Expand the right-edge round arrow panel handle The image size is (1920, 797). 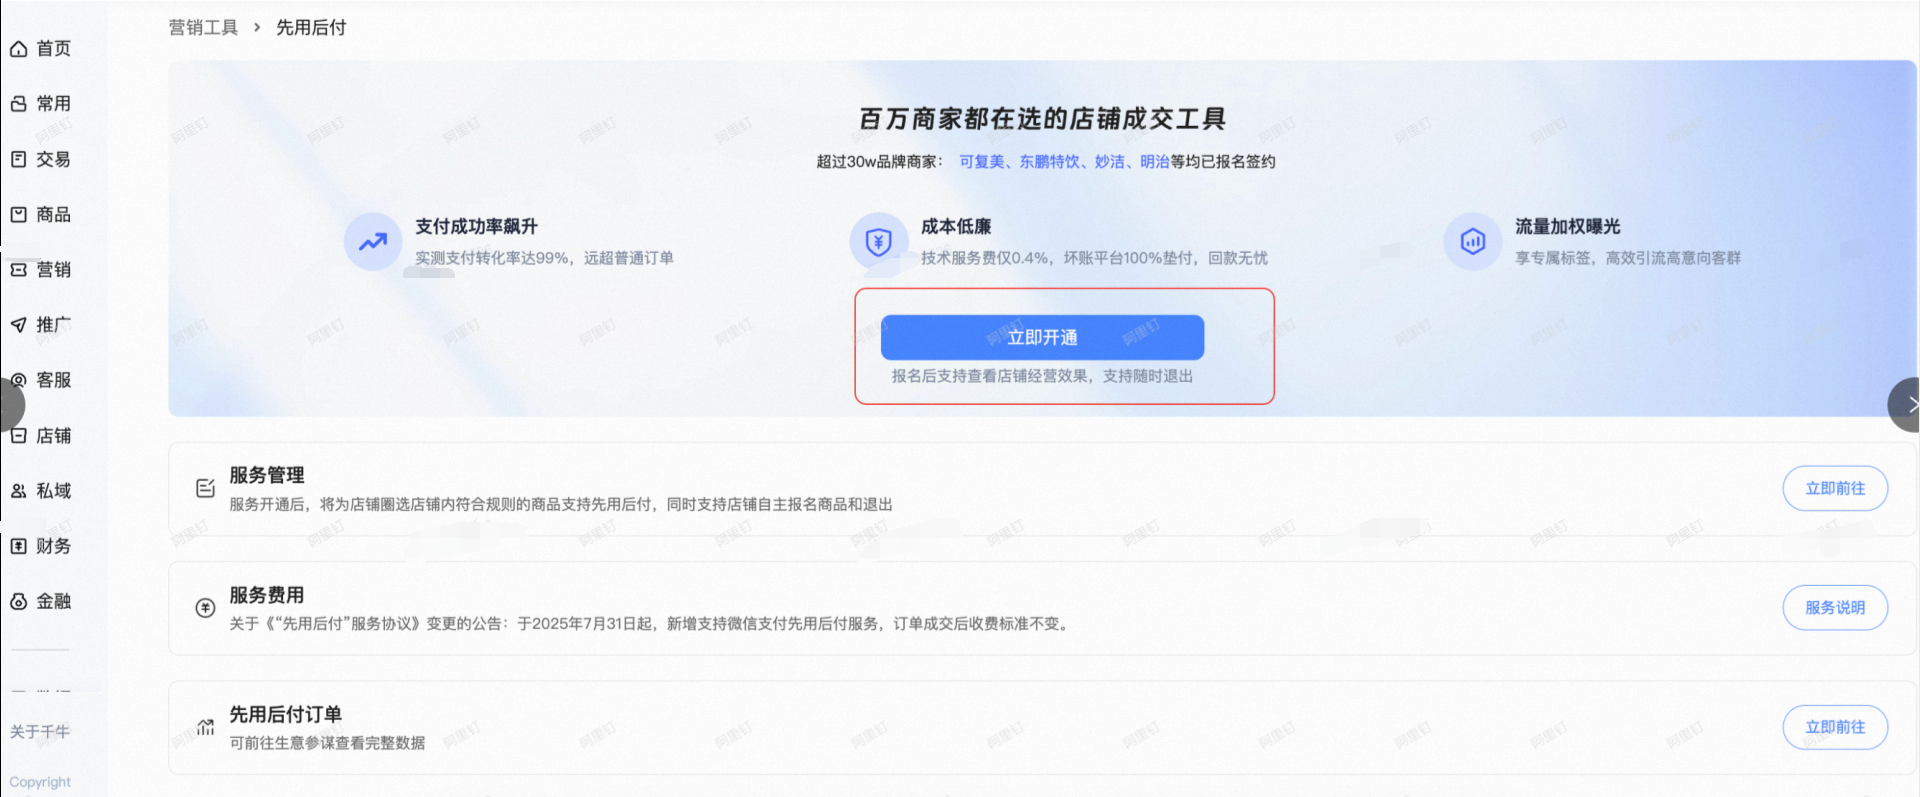click(1905, 405)
